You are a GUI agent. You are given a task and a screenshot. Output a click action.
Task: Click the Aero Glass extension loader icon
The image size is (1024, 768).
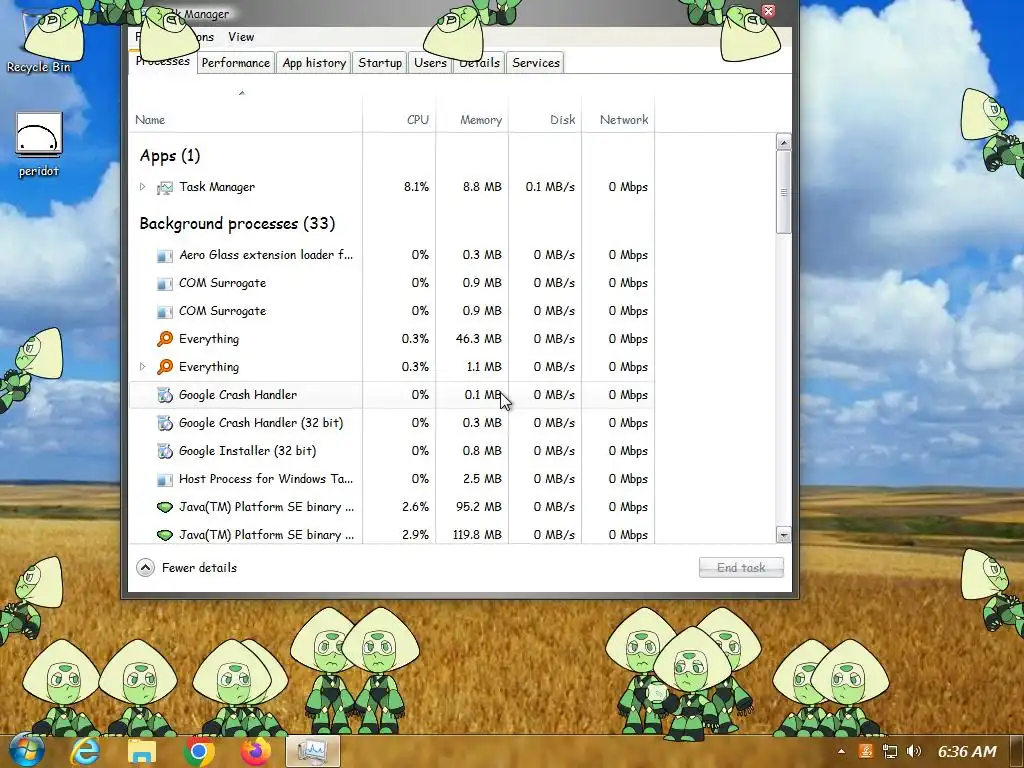point(165,255)
